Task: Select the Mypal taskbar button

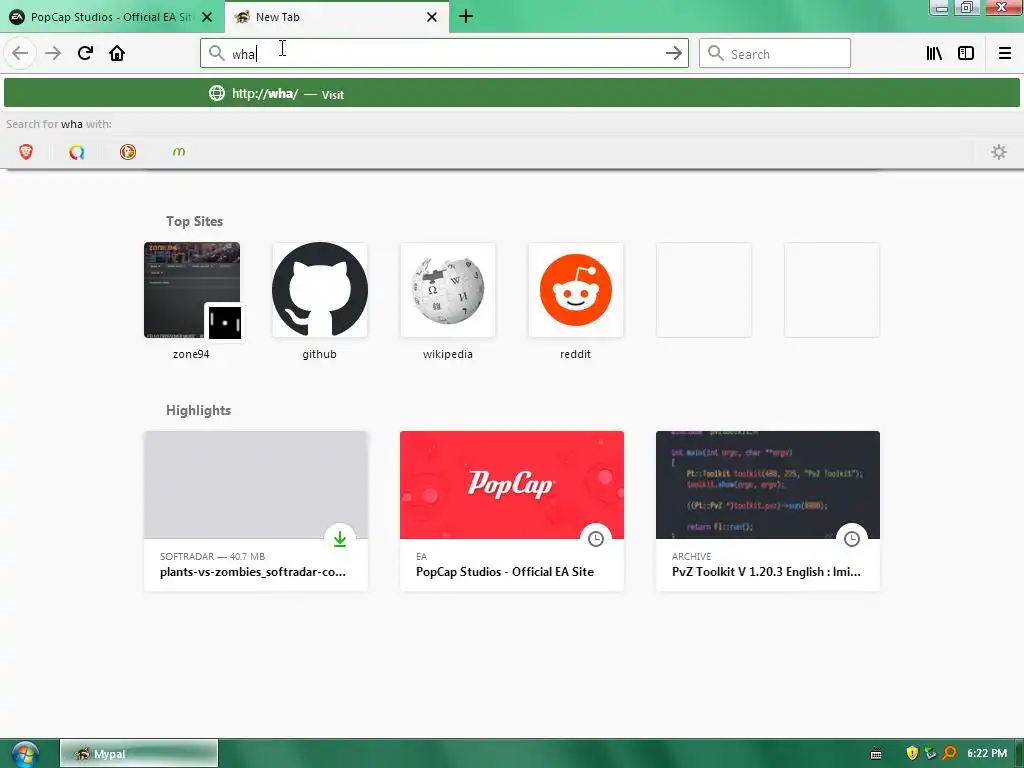Action: 139,754
